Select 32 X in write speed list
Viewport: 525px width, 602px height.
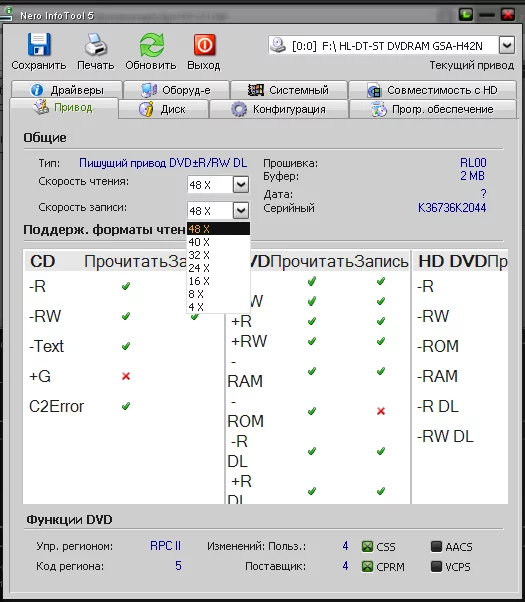point(219,255)
